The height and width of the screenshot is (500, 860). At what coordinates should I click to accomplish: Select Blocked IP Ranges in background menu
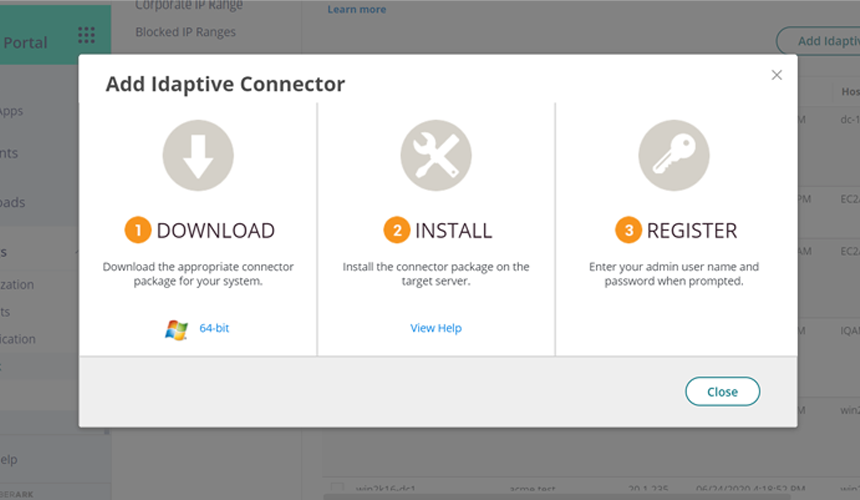tap(185, 32)
